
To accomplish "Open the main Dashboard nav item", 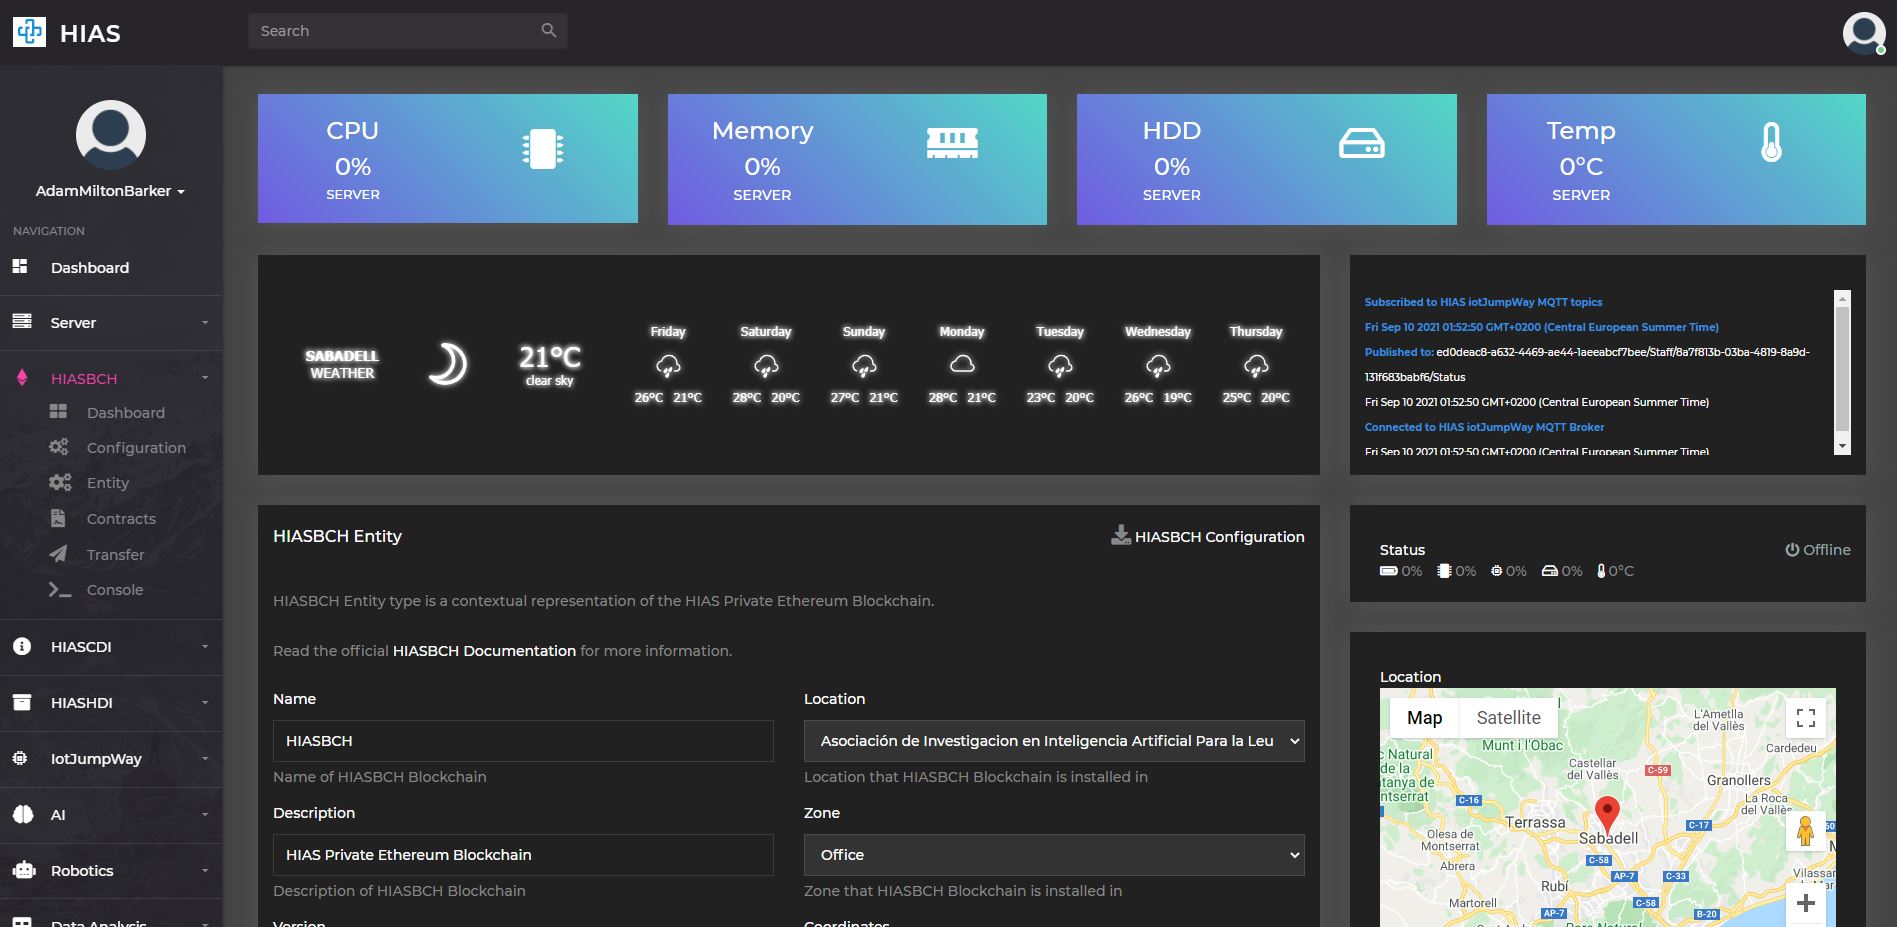I will pos(90,268).
